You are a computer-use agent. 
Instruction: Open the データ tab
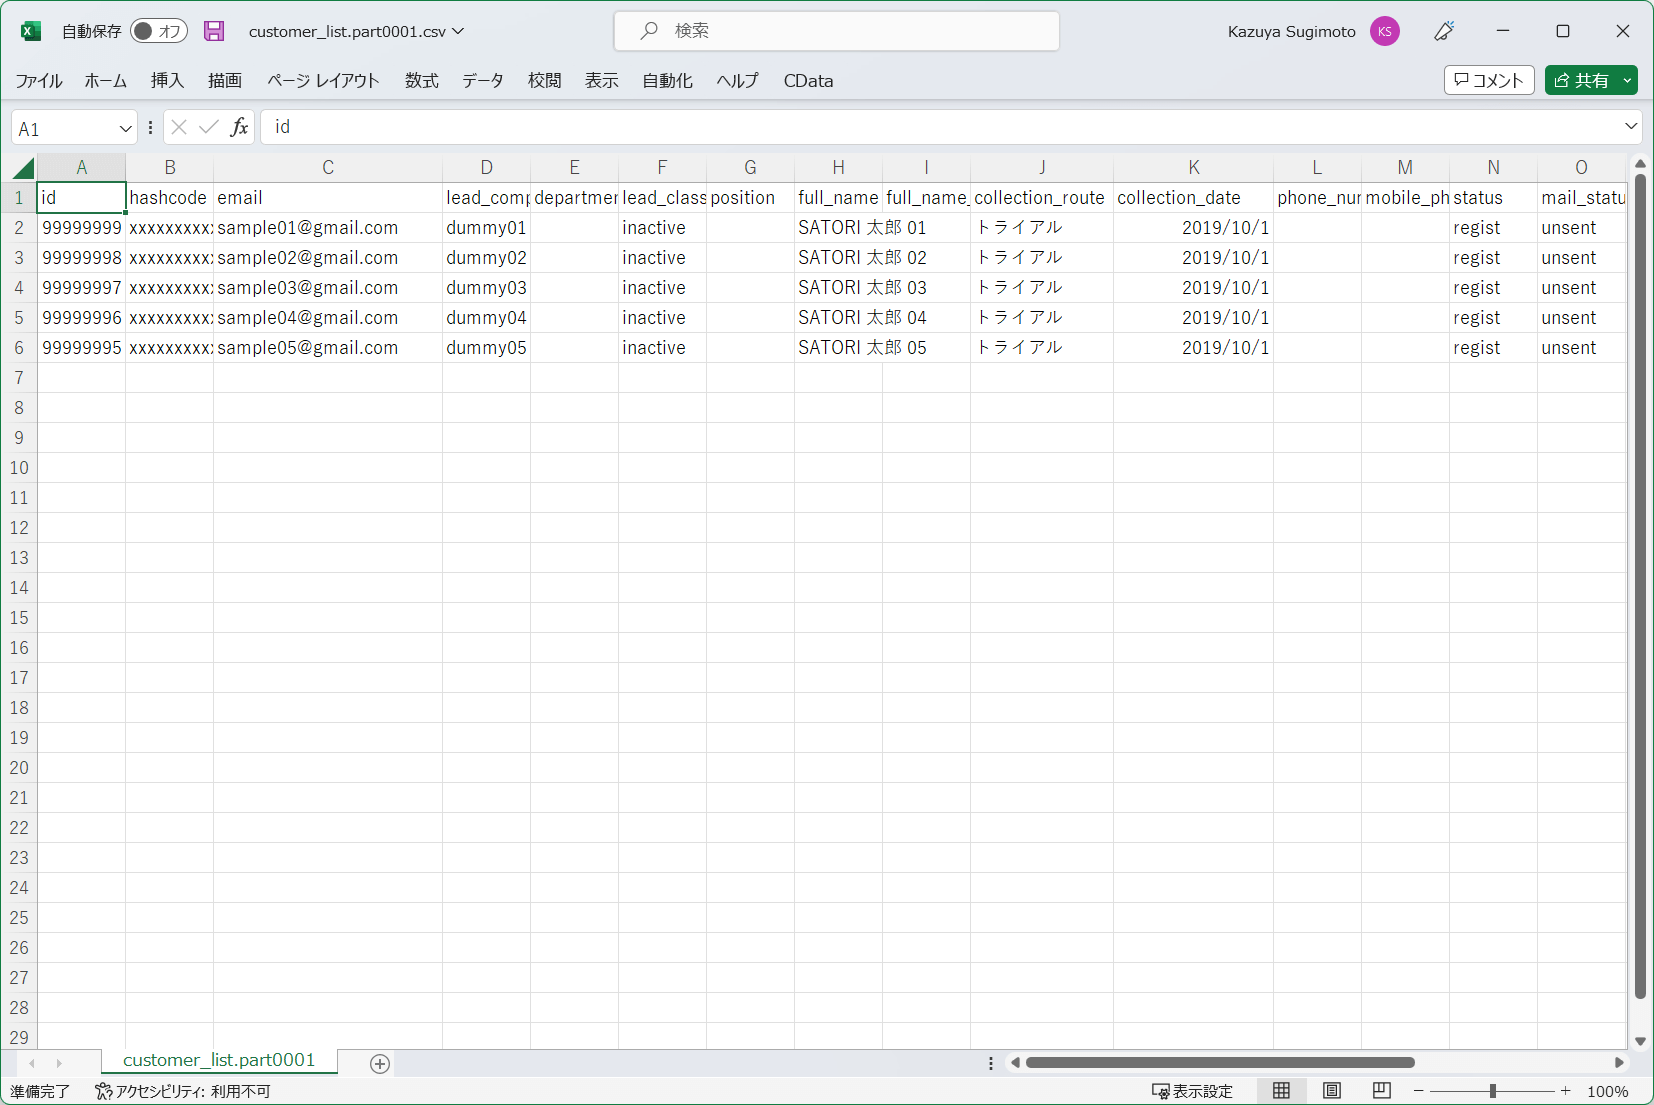pyautogui.click(x=483, y=80)
